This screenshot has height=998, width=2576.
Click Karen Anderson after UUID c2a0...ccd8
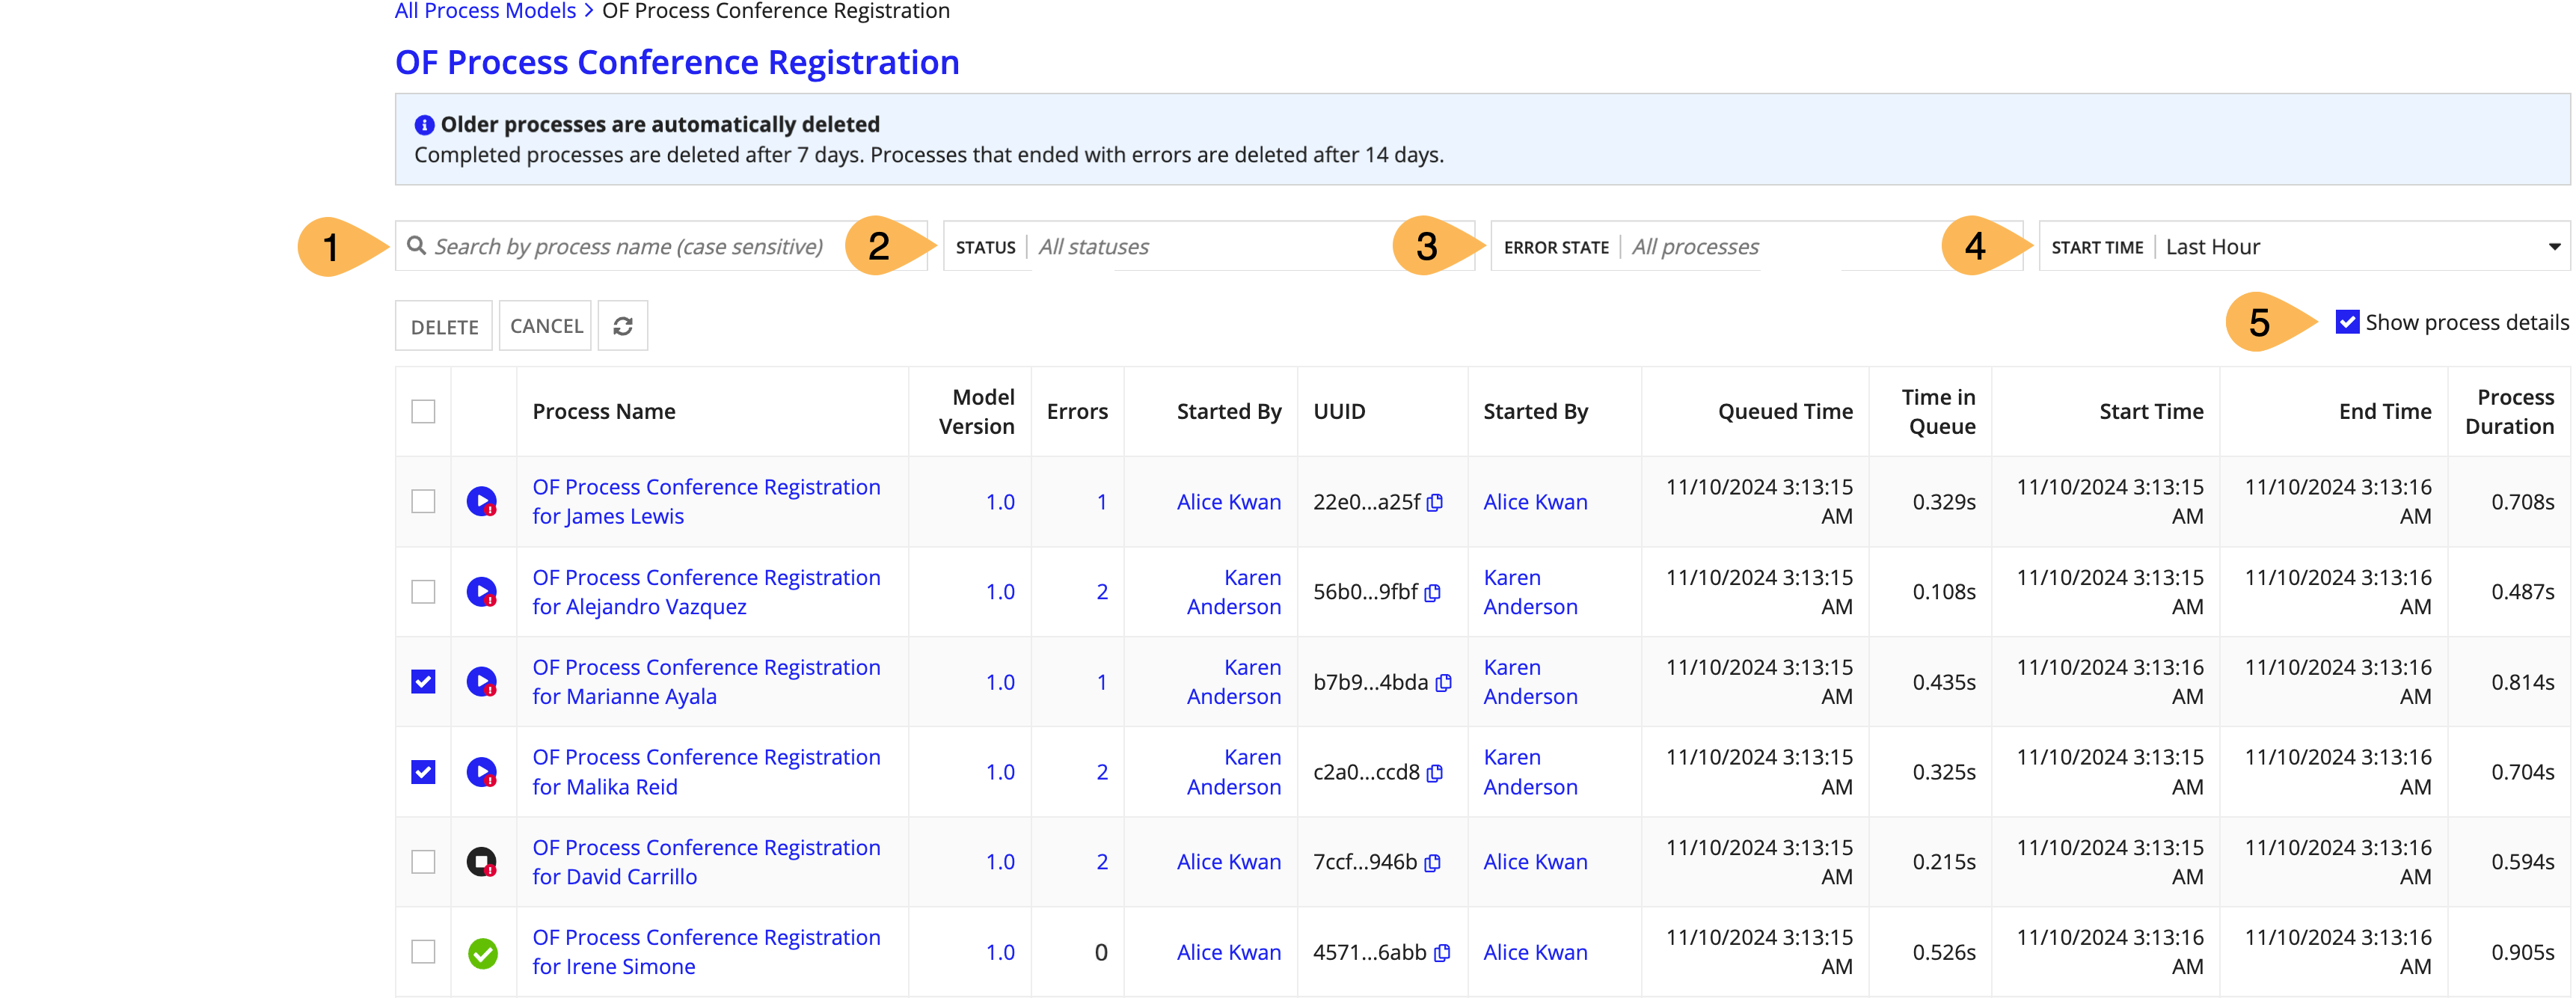tap(1530, 772)
